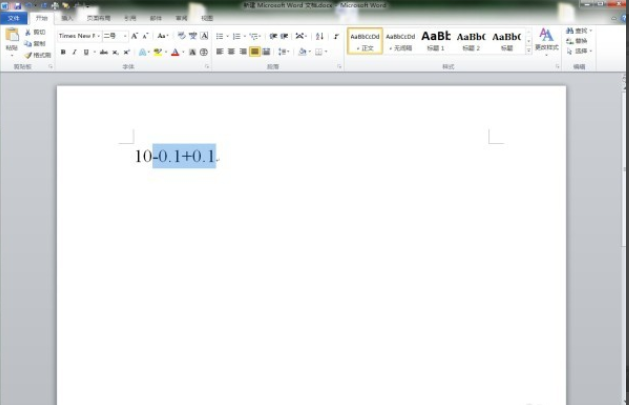Viewport: 629px width, 405px height.
Task: Click the Numbering list icon
Action: 236,36
